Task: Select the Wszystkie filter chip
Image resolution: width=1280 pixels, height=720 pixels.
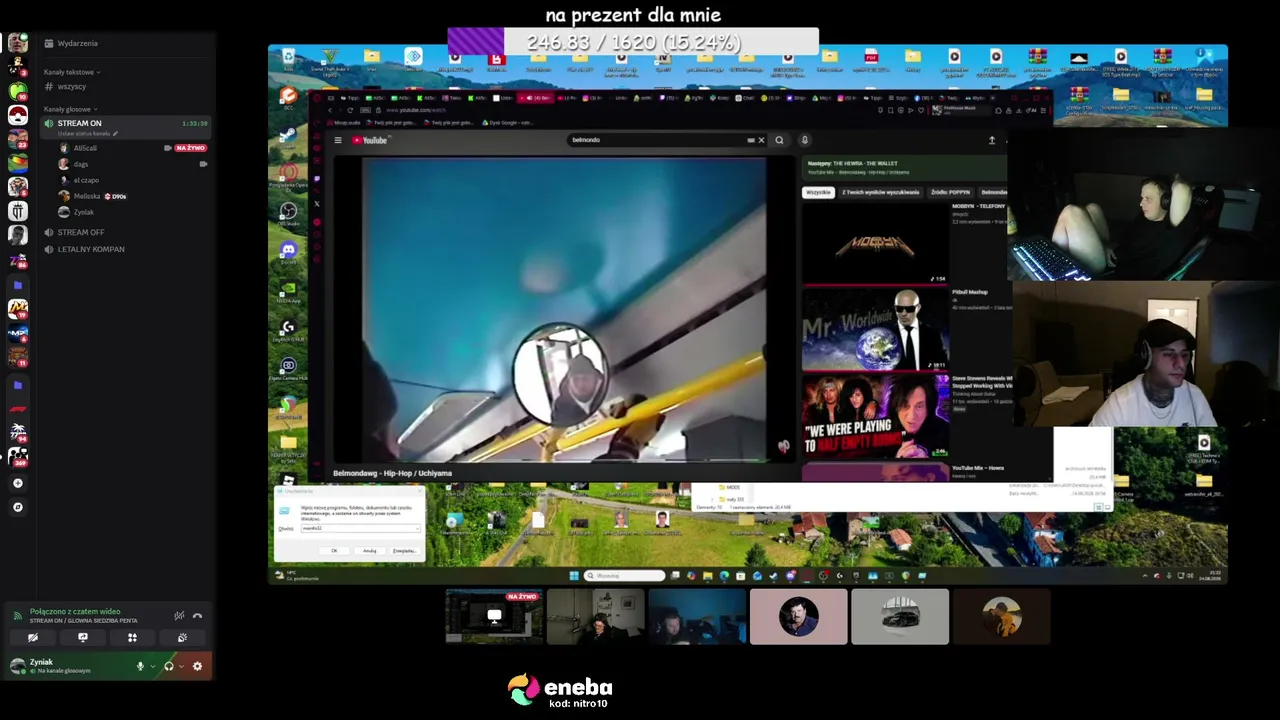Action: click(x=818, y=192)
